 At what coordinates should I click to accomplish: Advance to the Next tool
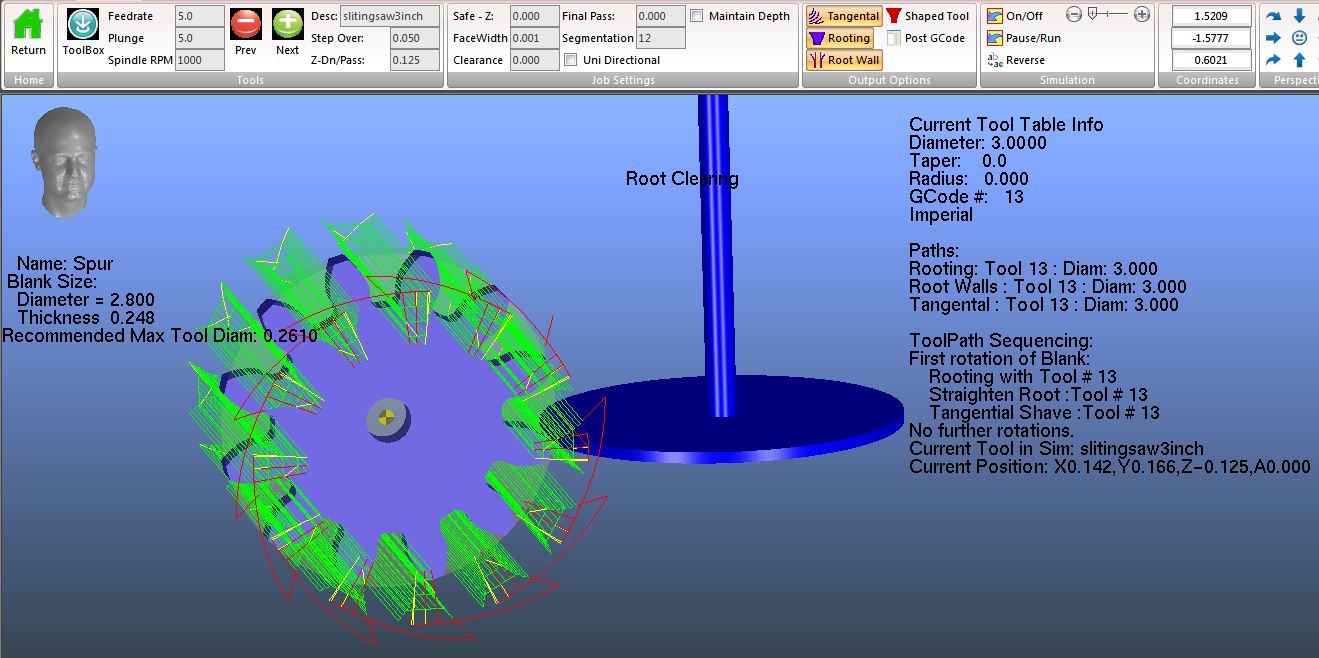click(x=287, y=32)
